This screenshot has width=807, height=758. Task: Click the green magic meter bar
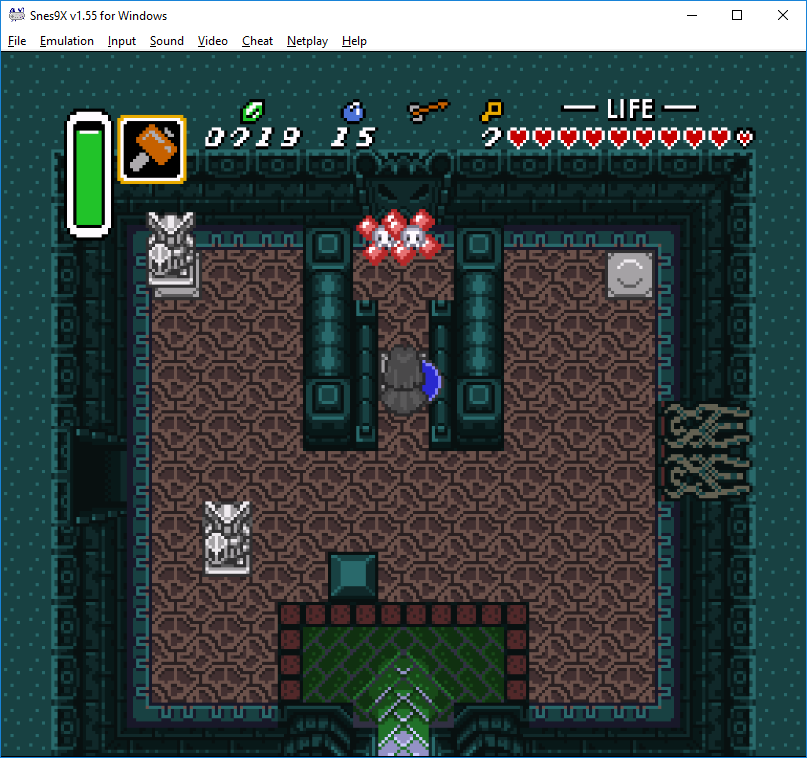90,176
